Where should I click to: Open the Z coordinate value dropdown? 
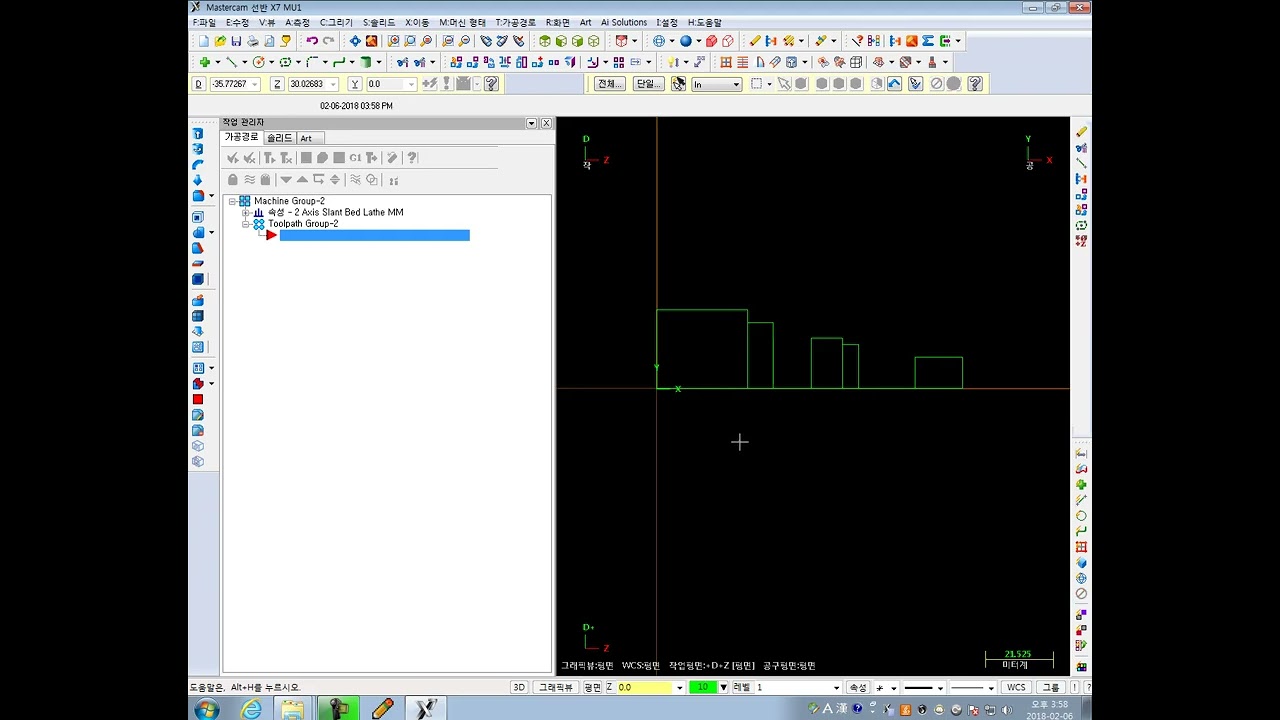click(333, 84)
